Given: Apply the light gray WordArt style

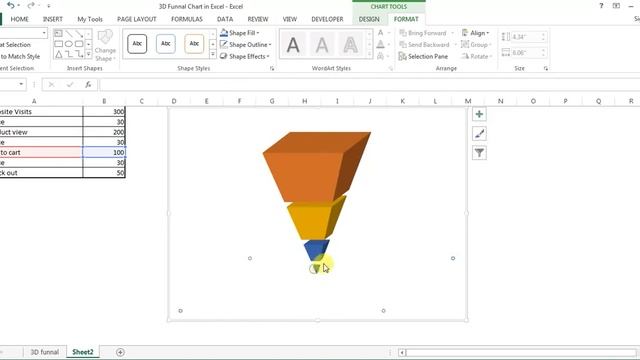Looking at the screenshot, I should [322, 44].
